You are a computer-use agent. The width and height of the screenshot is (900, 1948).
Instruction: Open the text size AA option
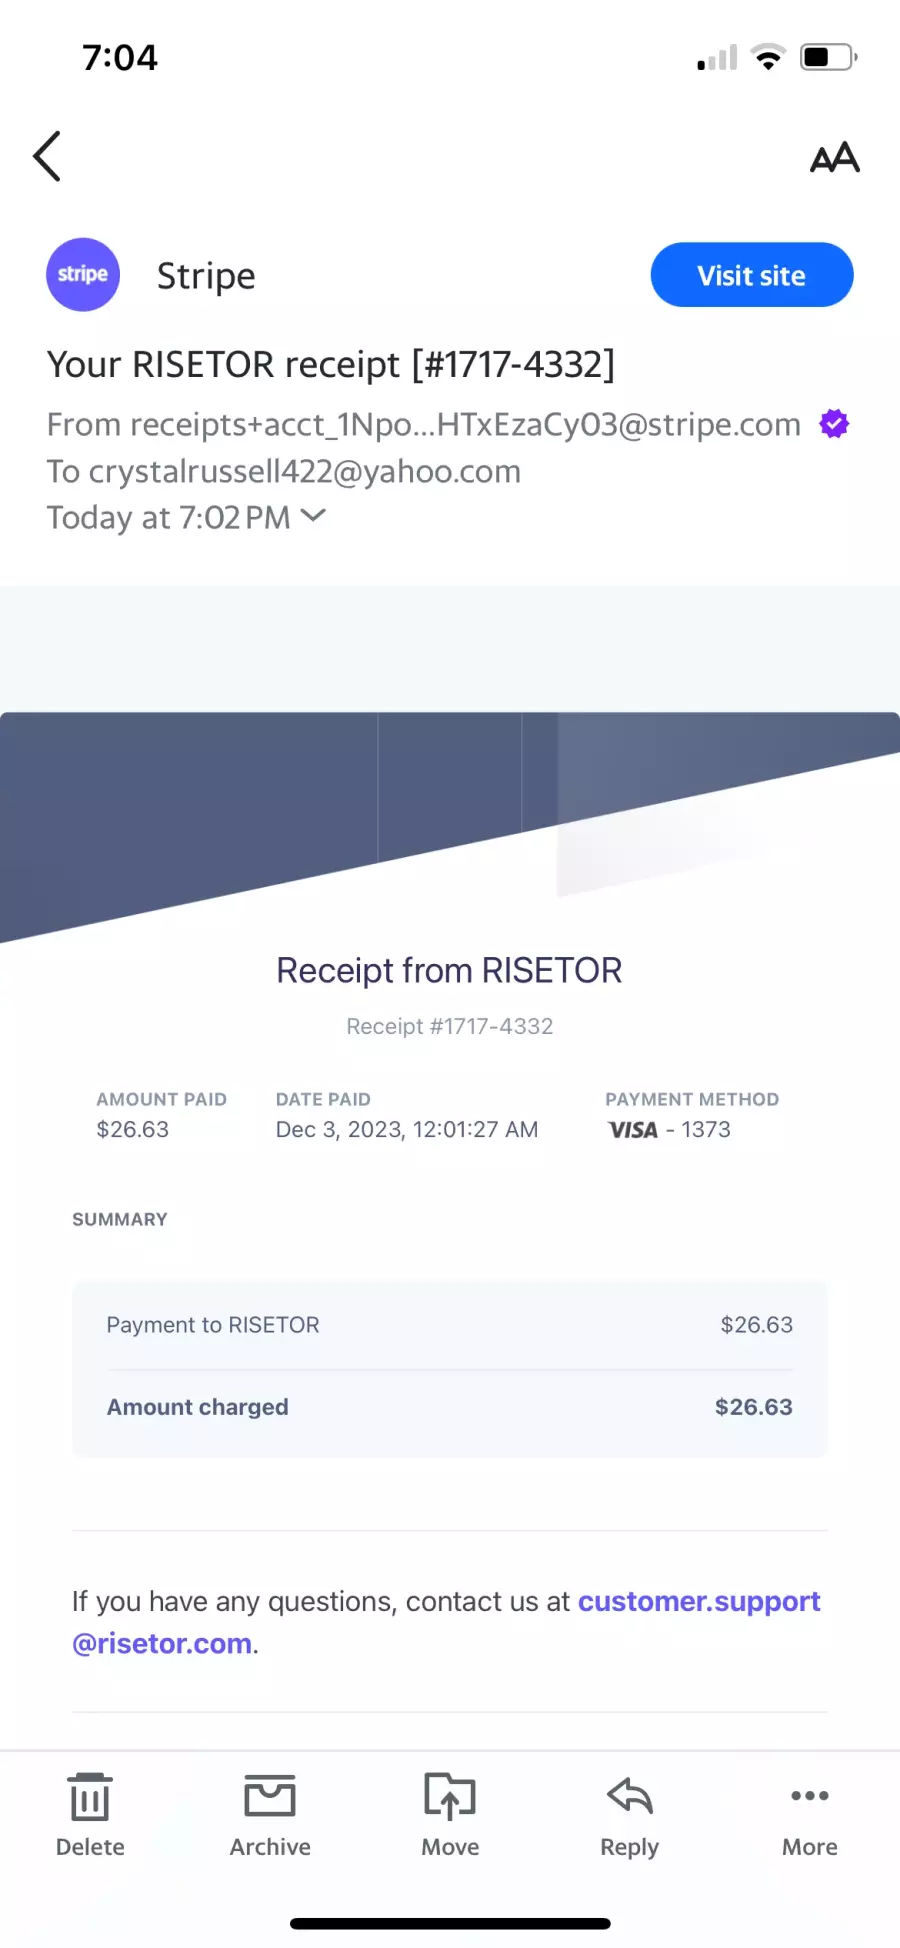[x=834, y=157]
